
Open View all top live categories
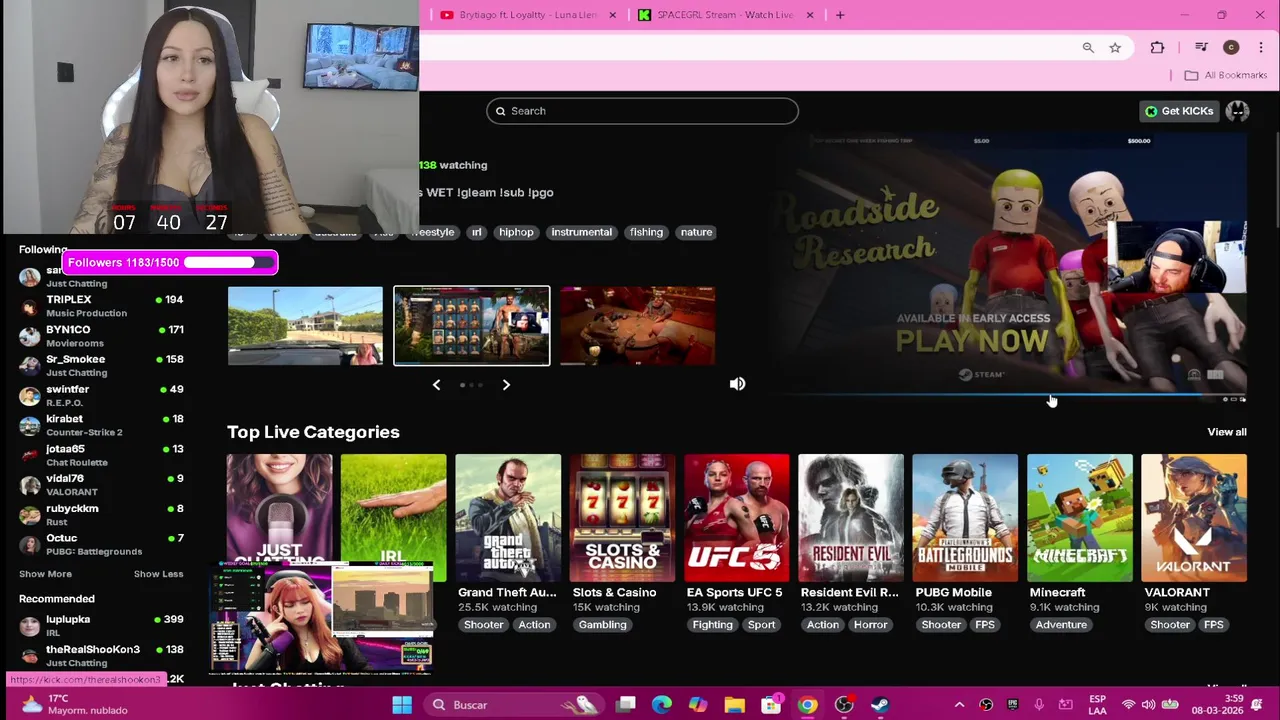tap(1227, 432)
